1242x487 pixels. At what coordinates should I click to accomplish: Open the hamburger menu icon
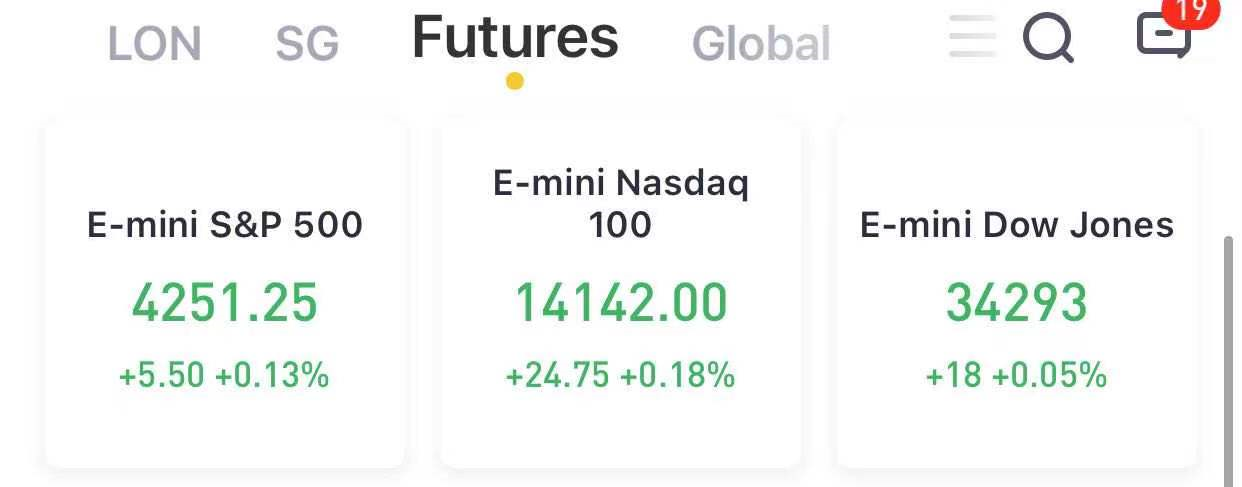point(972,37)
